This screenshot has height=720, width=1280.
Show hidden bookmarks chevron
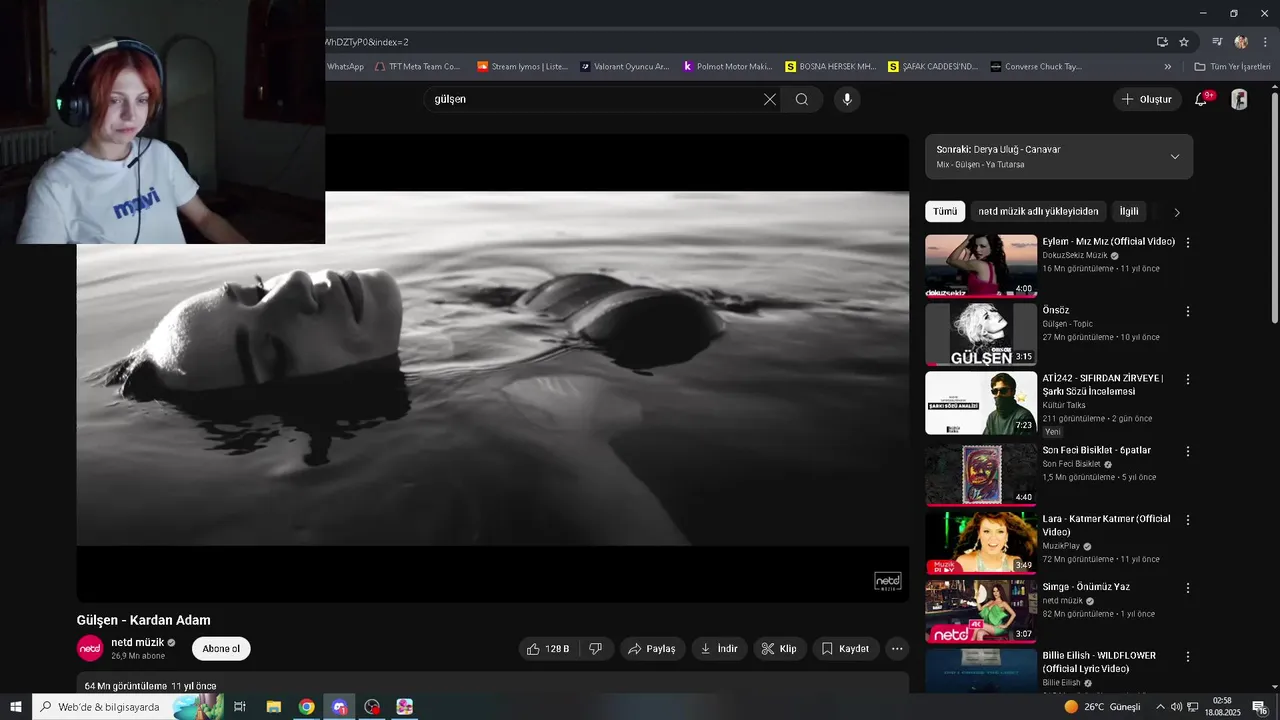(1168, 67)
